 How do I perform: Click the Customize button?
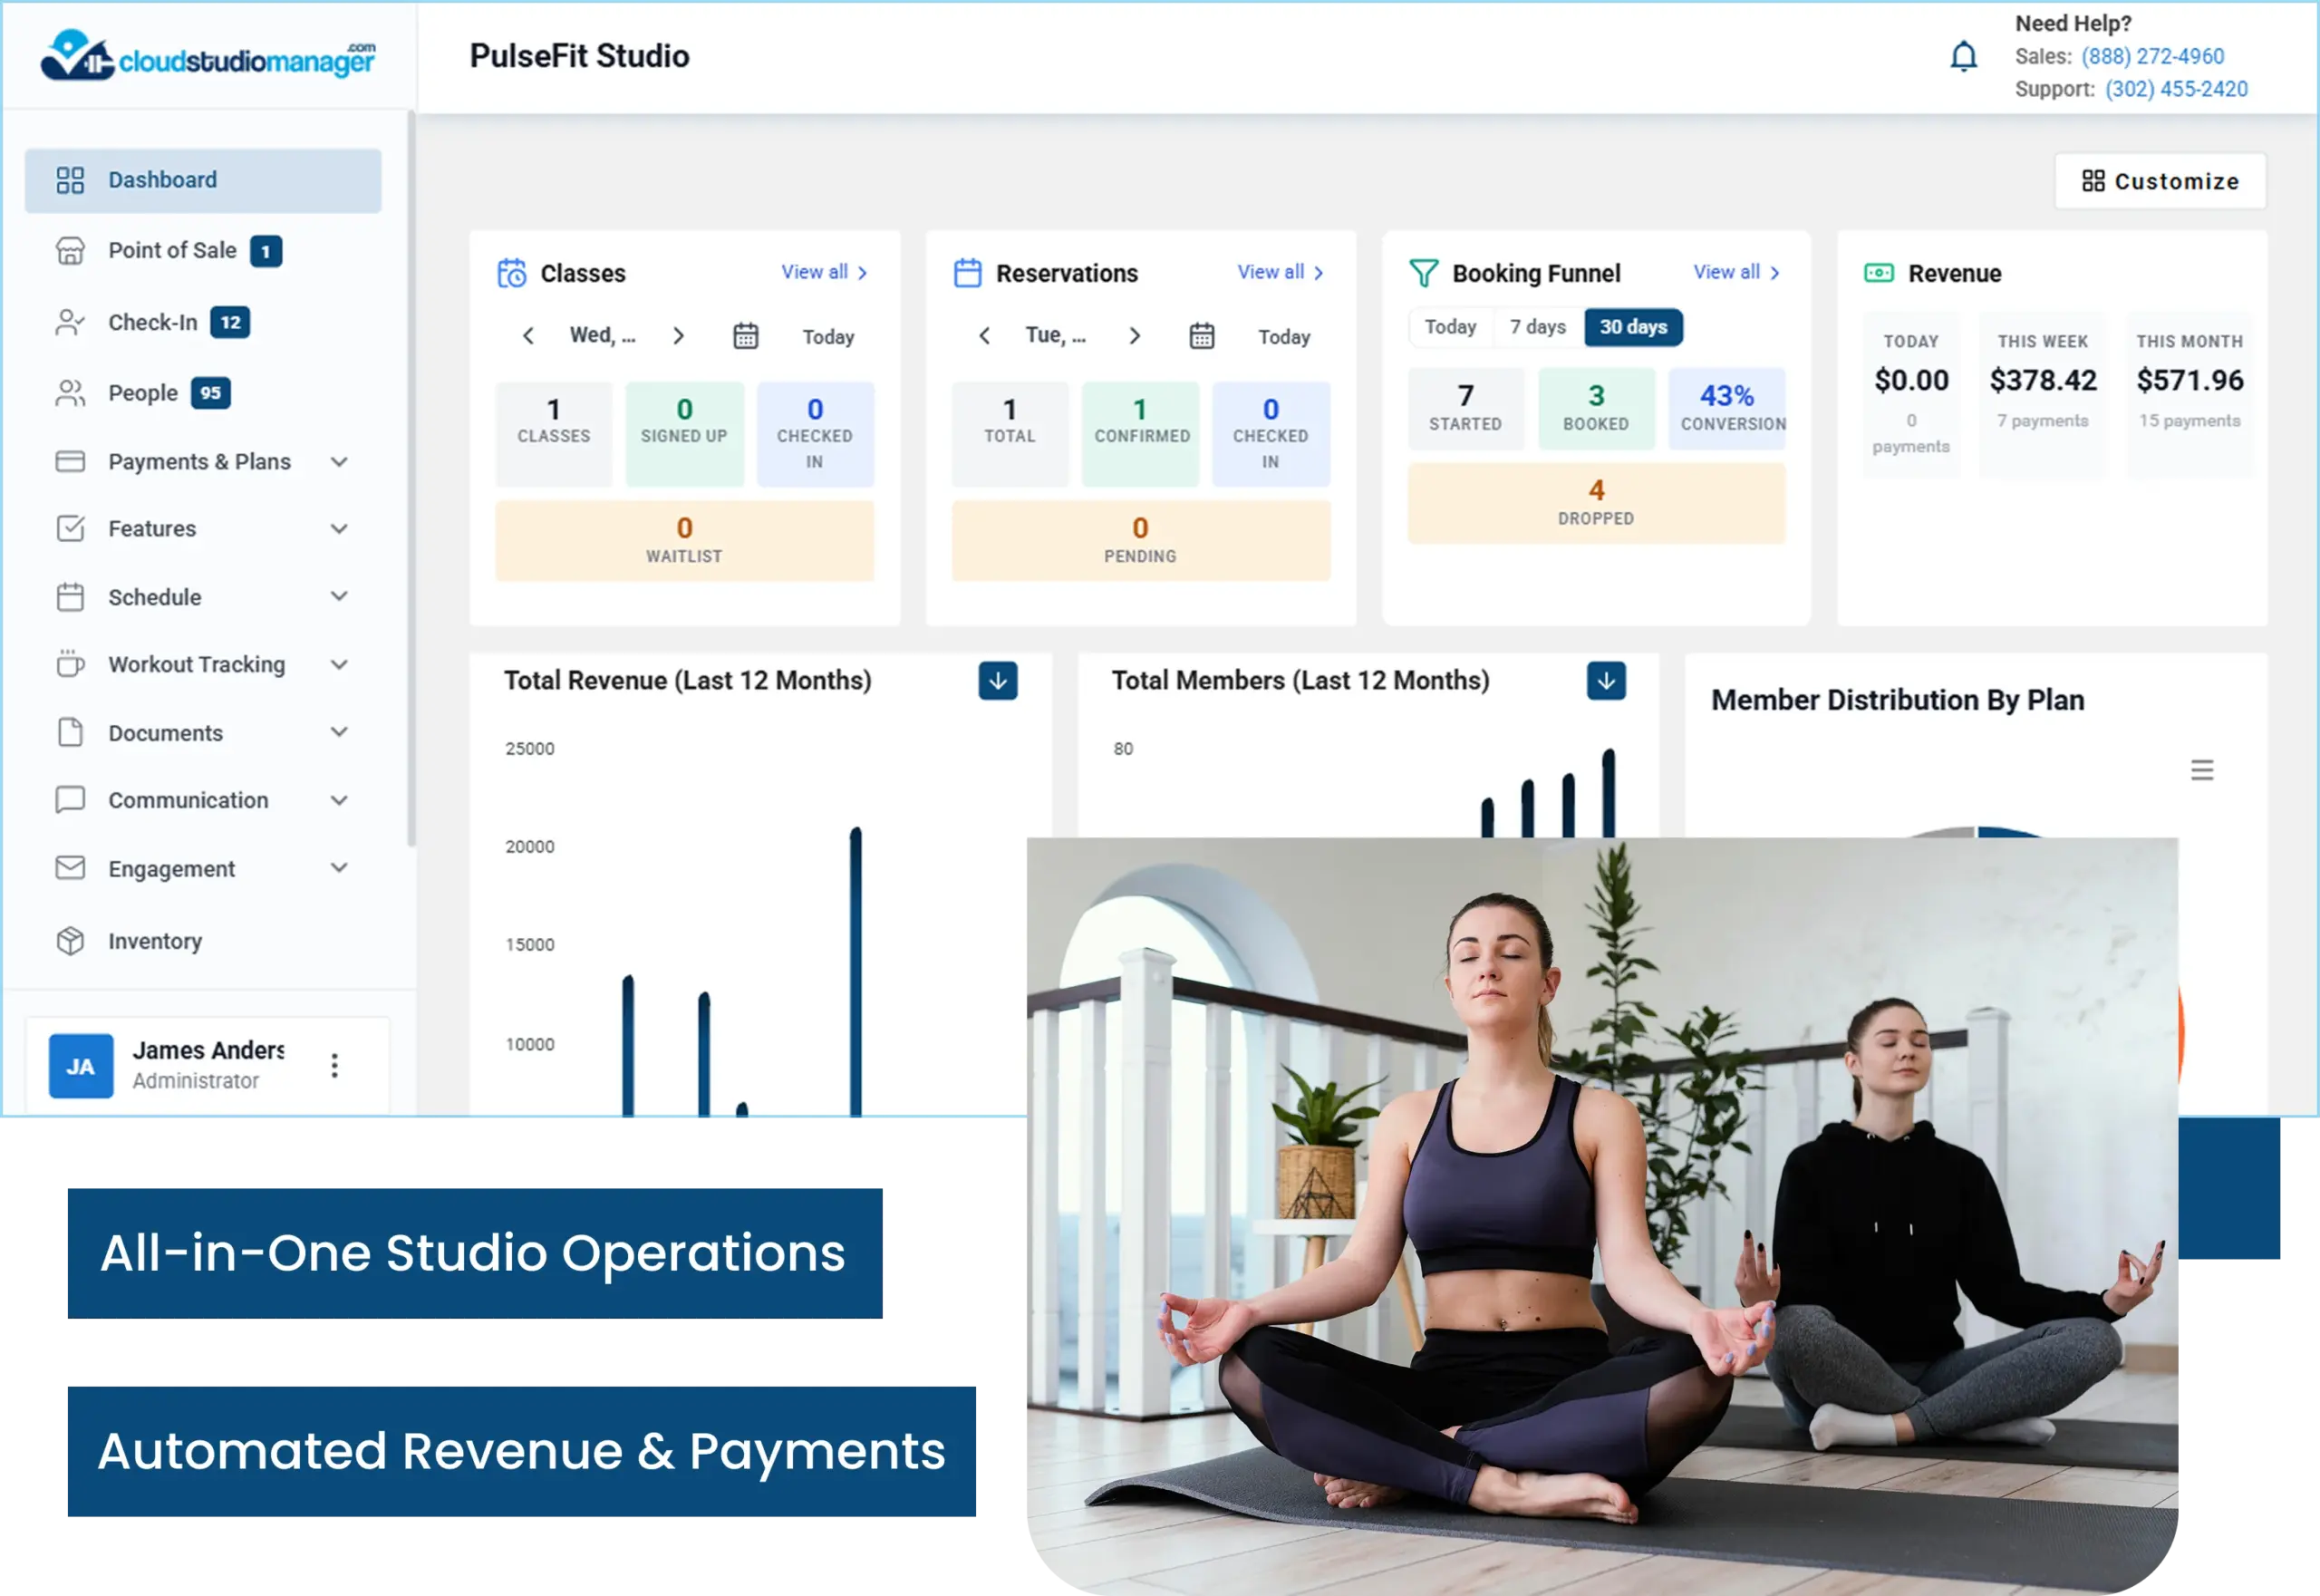click(x=2160, y=181)
